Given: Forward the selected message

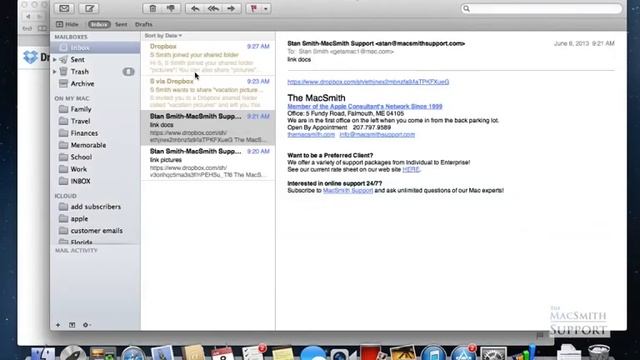Looking at the screenshot, I should click(231, 8).
